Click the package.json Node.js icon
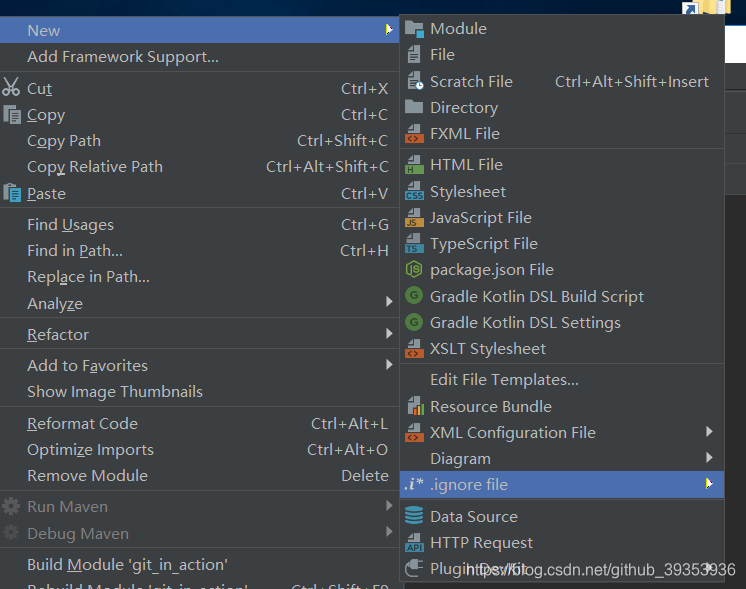The height and width of the screenshot is (589, 746). 414,270
